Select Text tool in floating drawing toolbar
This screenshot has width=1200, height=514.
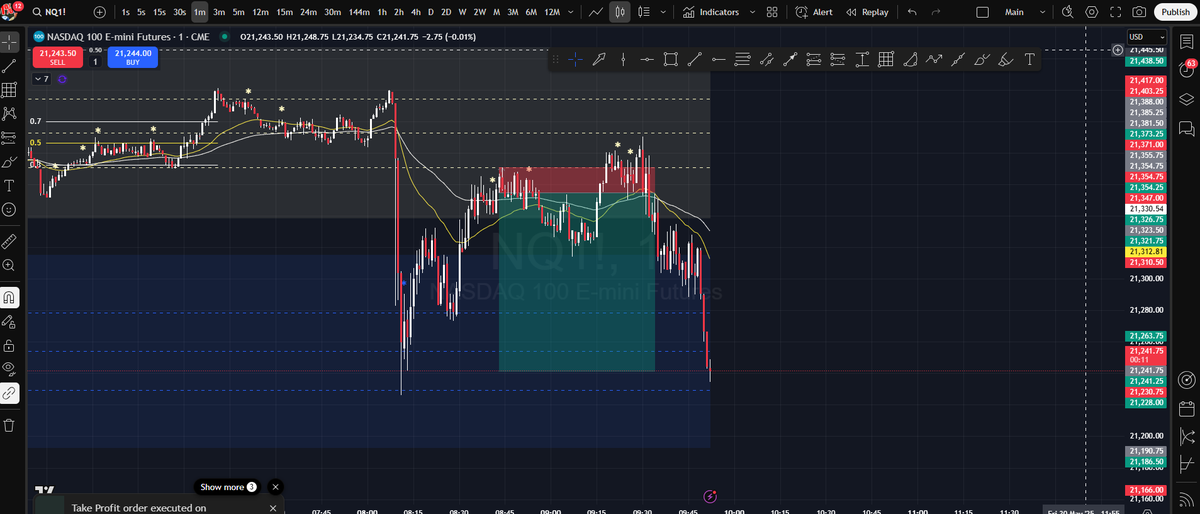[x=1029, y=60]
